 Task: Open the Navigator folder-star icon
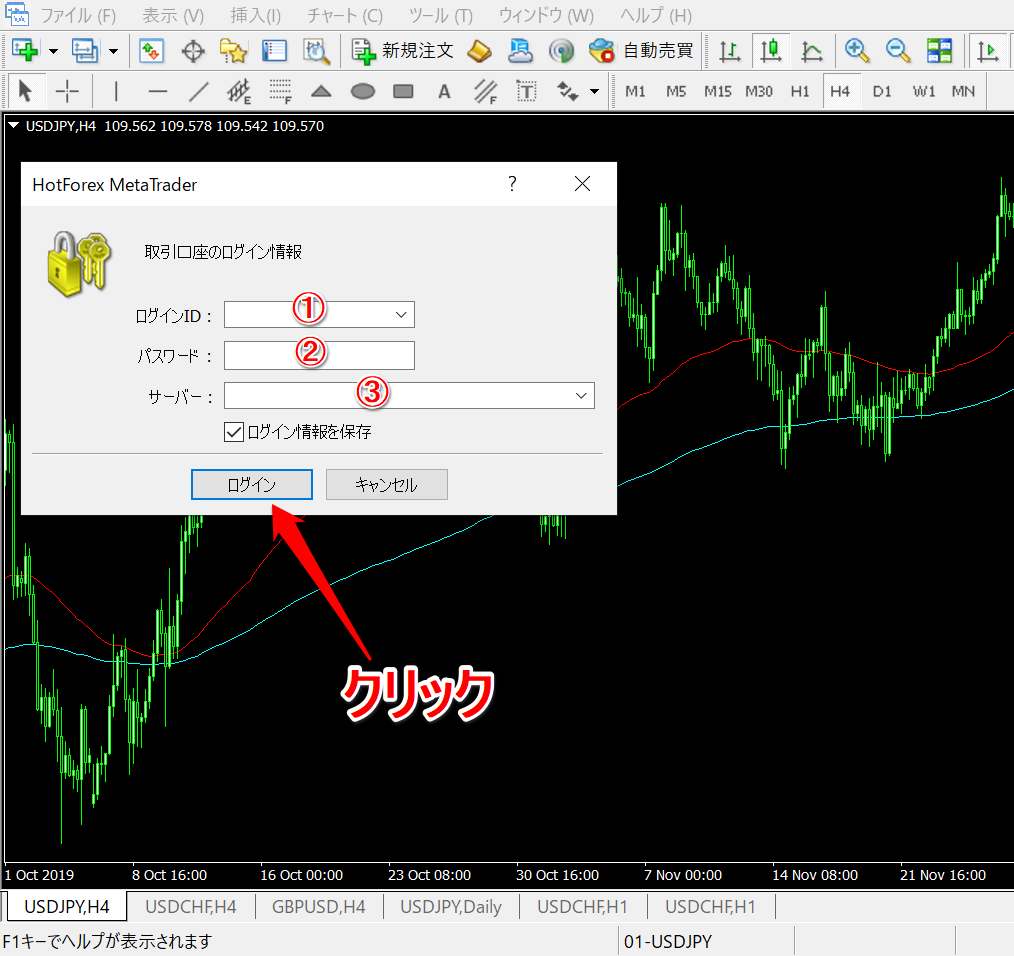pyautogui.click(x=233, y=50)
